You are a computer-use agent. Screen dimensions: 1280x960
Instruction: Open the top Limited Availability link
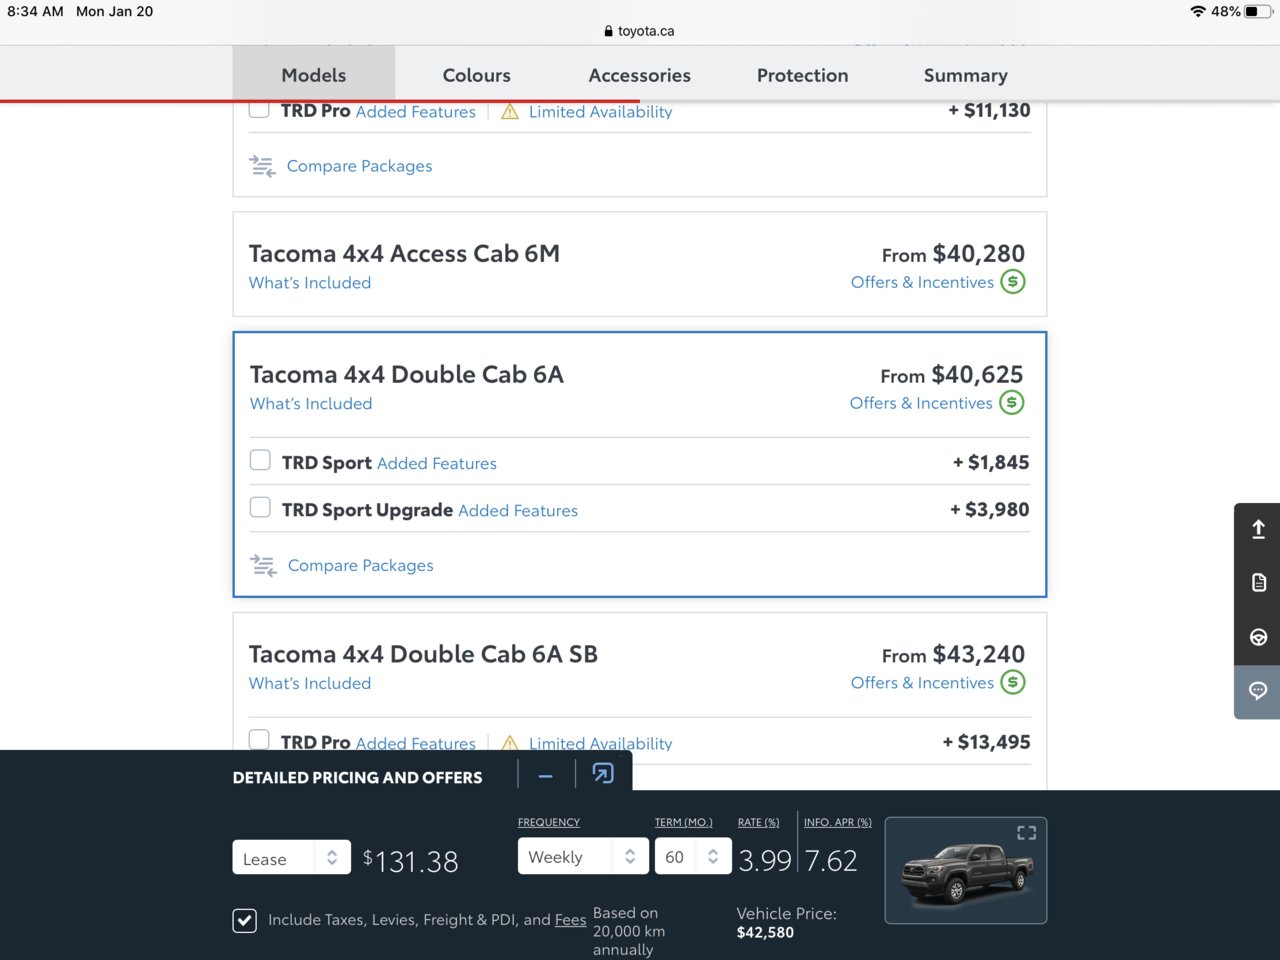600,111
